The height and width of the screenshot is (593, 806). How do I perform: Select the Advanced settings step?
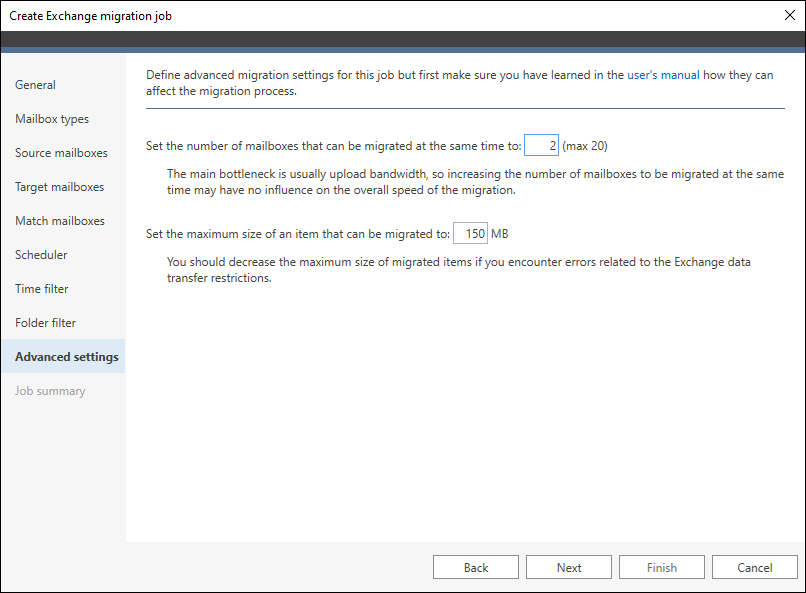(63, 356)
